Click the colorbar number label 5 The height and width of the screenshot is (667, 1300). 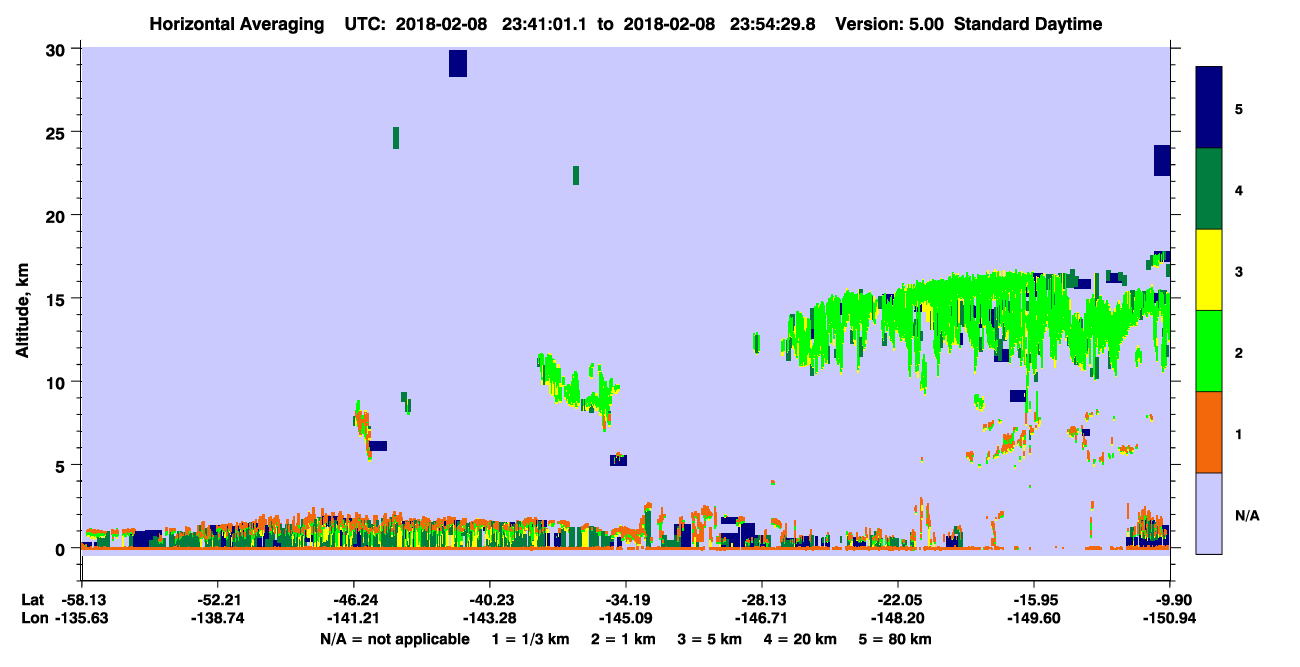[x=1239, y=108]
